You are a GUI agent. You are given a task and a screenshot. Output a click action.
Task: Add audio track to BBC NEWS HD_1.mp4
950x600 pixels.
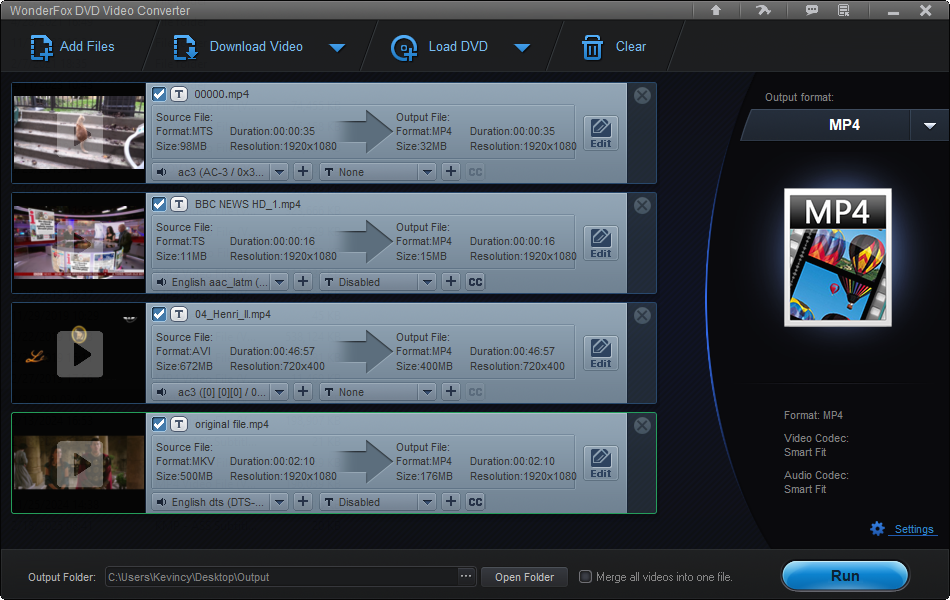coord(303,282)
